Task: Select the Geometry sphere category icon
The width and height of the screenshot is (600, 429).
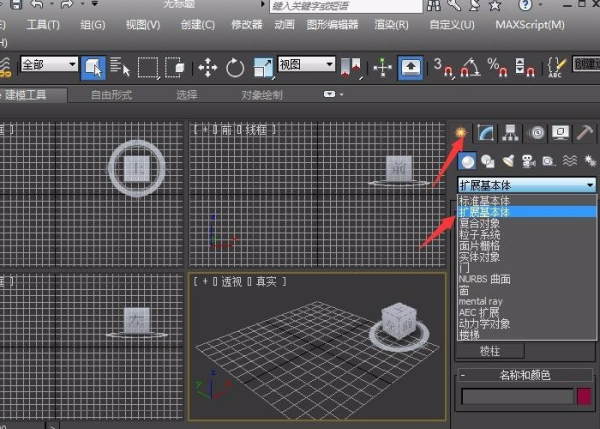Action: [467, 161]
